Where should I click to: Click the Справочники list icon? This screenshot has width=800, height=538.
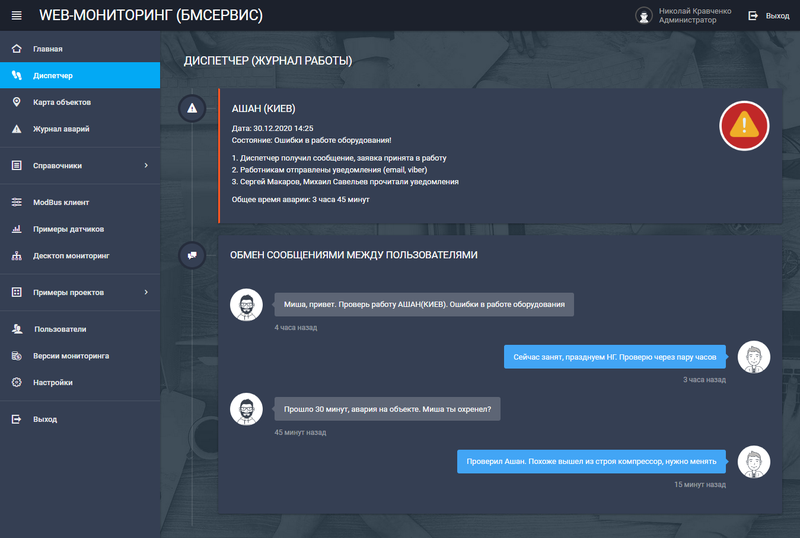[x=16, y=165]
